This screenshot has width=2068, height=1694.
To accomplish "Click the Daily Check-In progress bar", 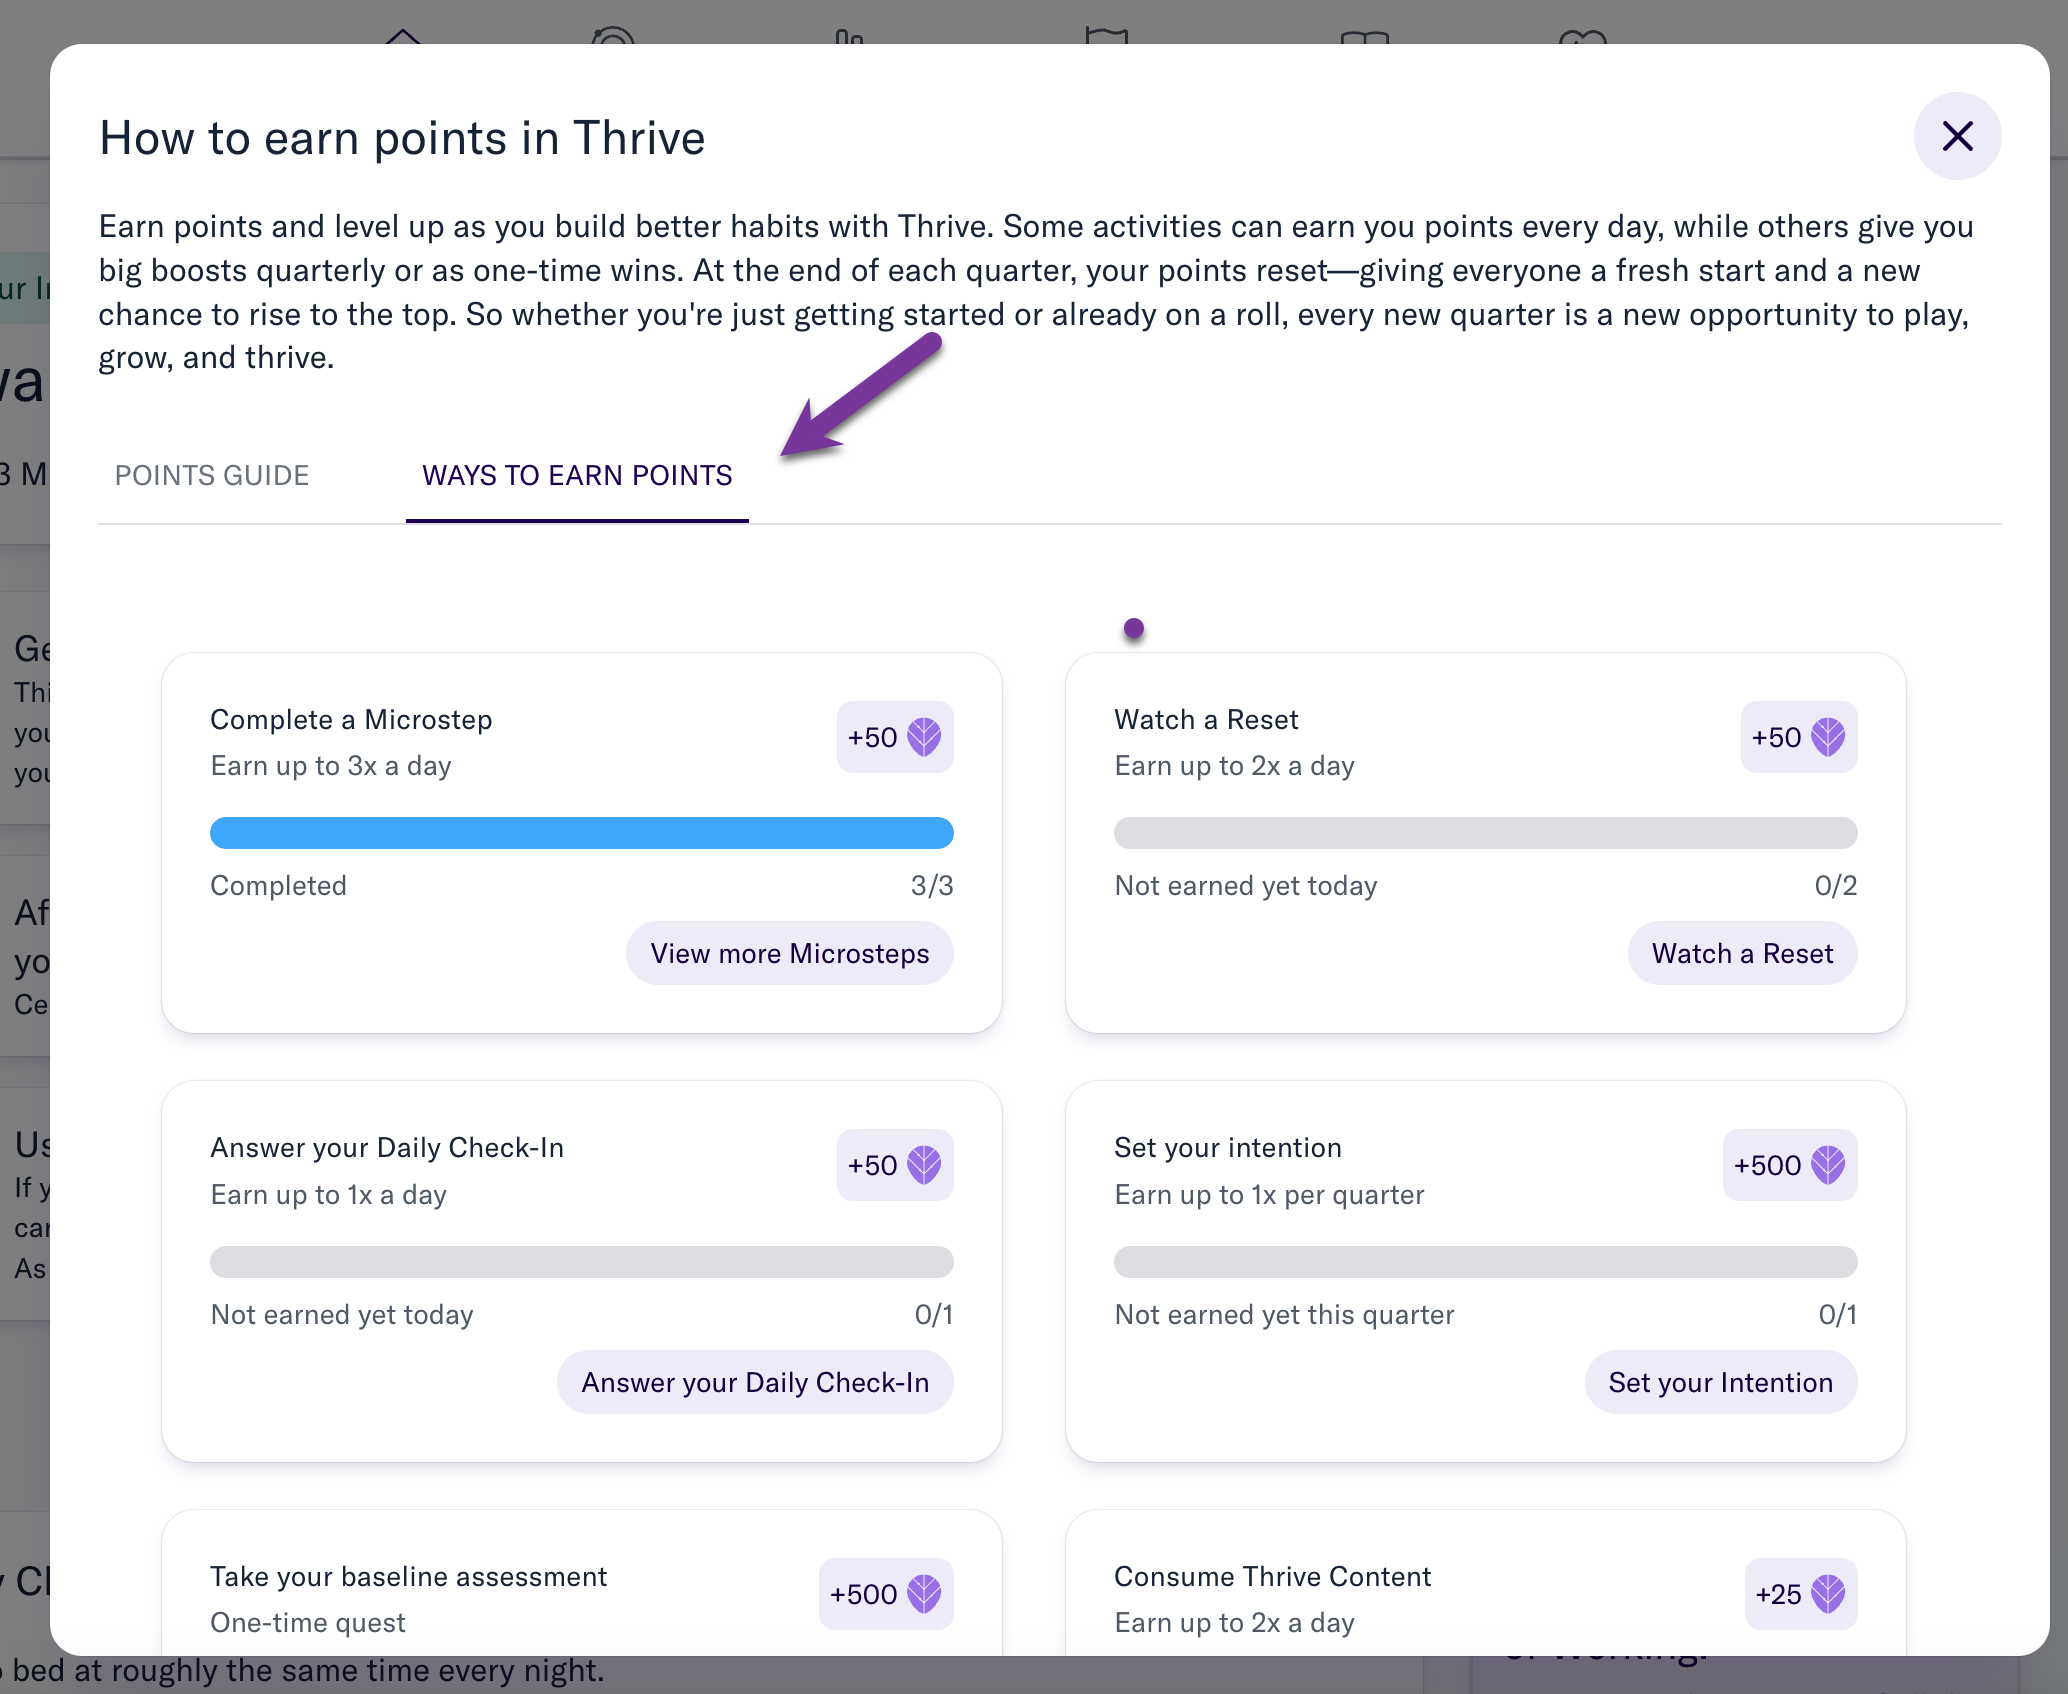I will coord(582,1262).
